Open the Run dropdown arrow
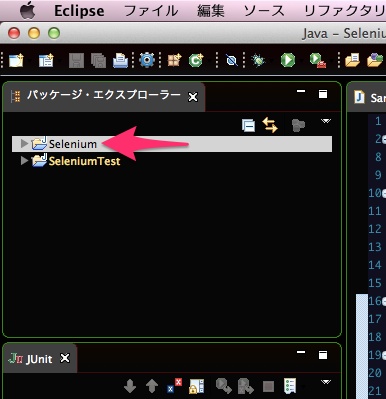This screenshot has width=386, height=399. click(301, 61)
